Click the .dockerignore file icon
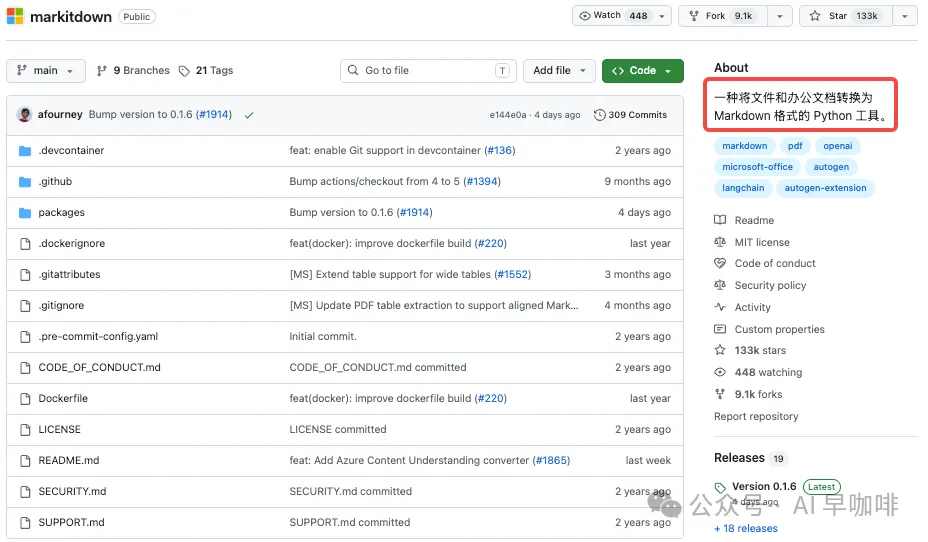 click(25, 244)
